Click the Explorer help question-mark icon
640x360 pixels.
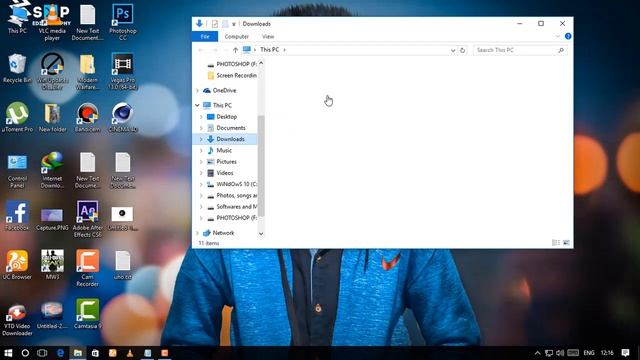click(x=568, y=36)
